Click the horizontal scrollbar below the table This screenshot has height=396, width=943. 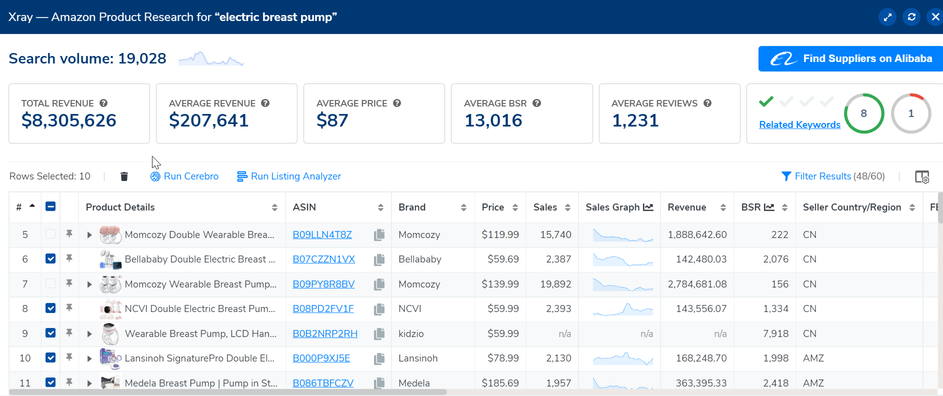coord(229,392)
